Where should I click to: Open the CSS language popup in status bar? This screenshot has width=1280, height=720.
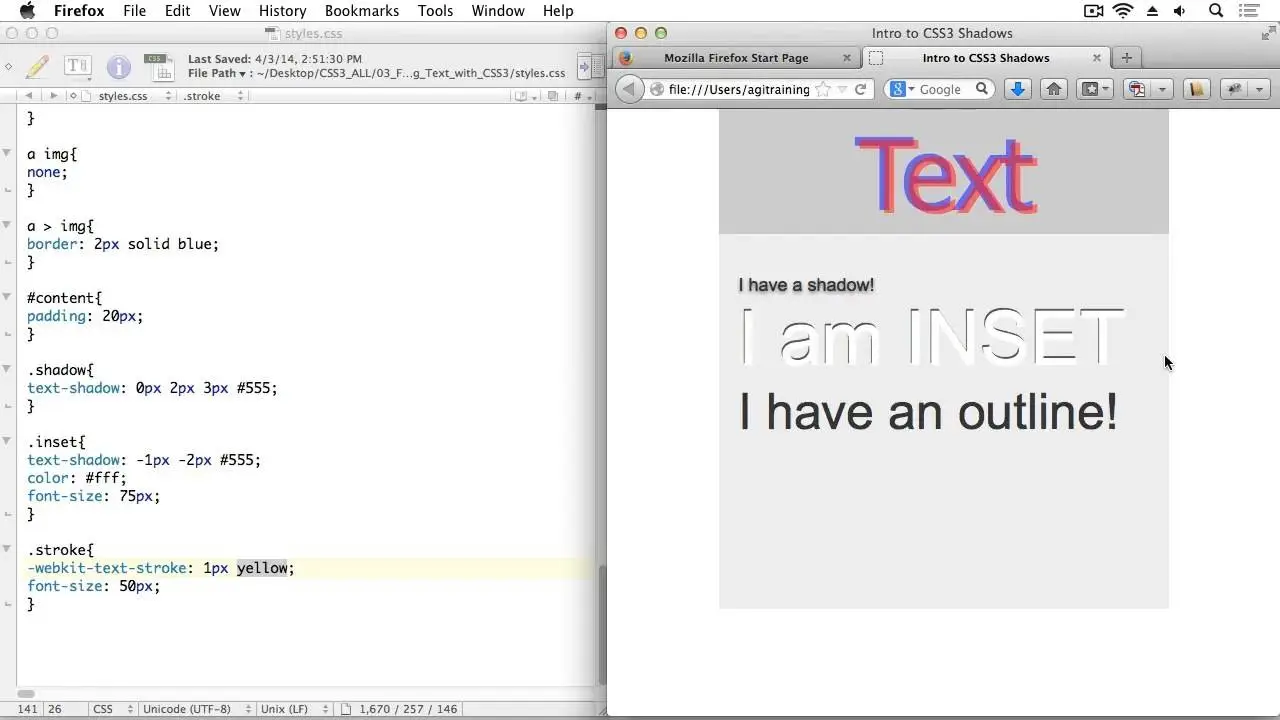click(x=111, y=709)
